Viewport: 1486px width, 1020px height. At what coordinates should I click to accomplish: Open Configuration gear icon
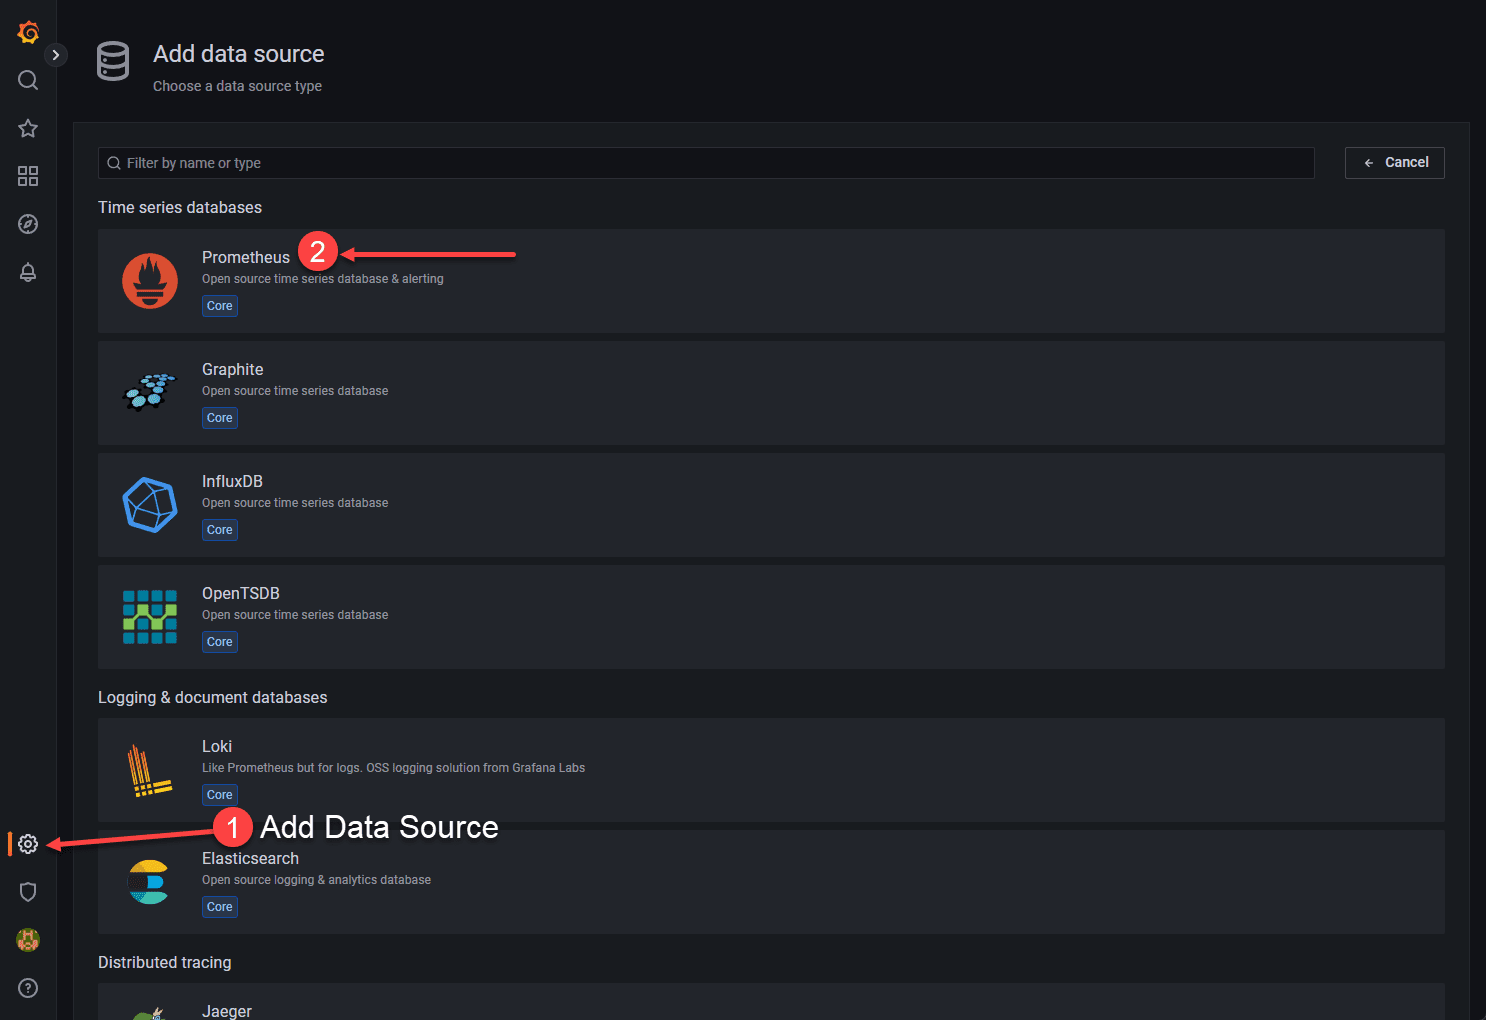tap(28, 844)
